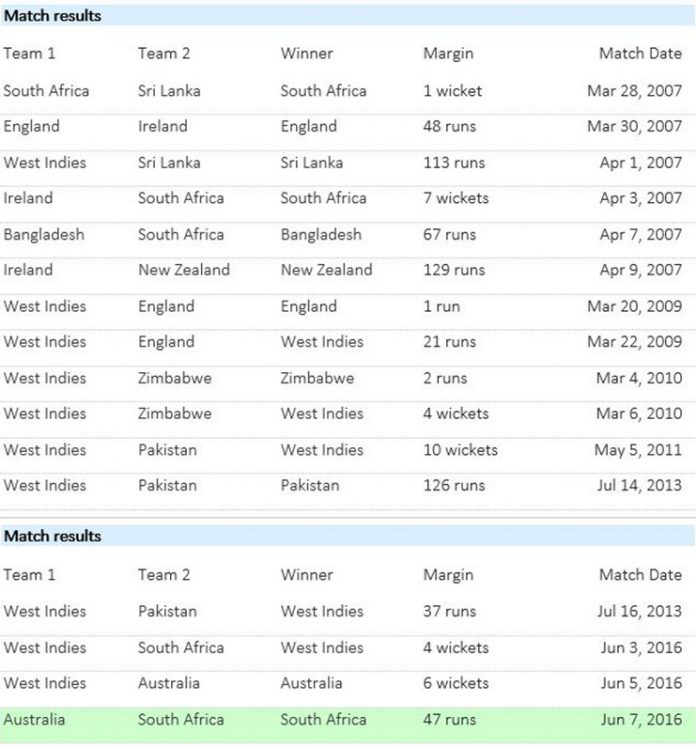Select the highlighted Jun 7, 2016 date
Screen dimensions: 696x748
641,719
